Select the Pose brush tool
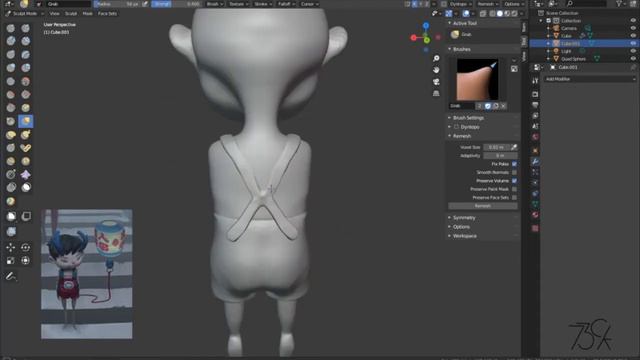The height and width of the screenshot is (360, 640). (26, 148)
